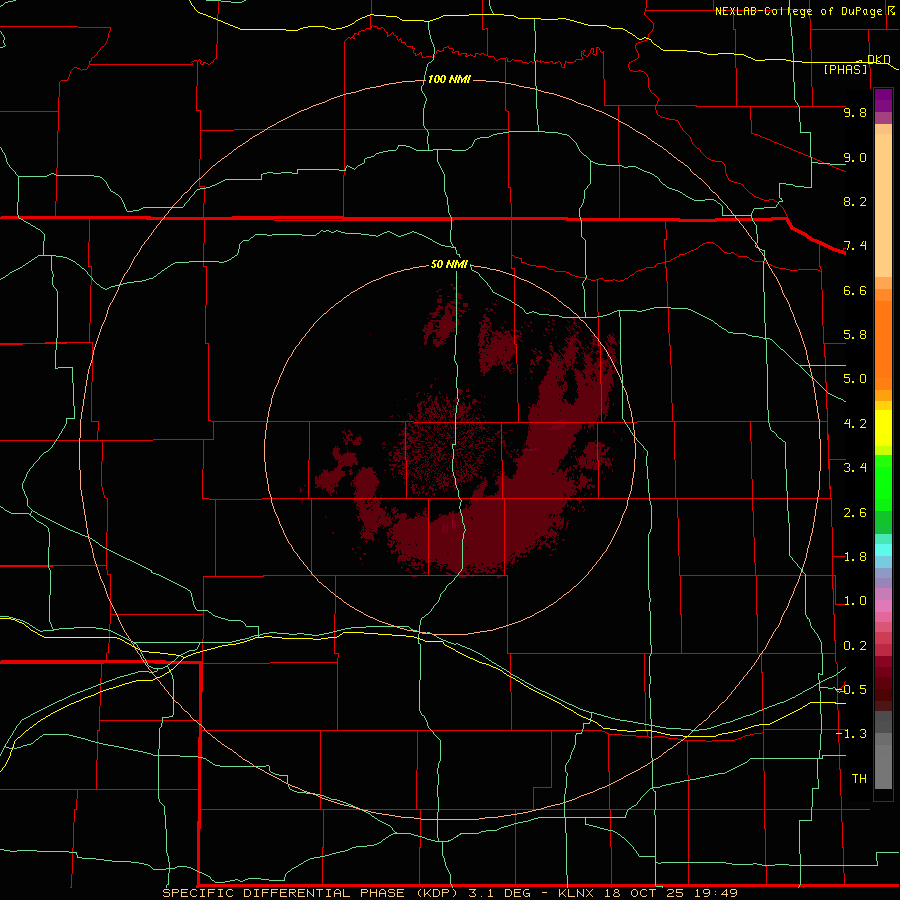Click the 2.6 value on color scale

(x=855, y=513)
